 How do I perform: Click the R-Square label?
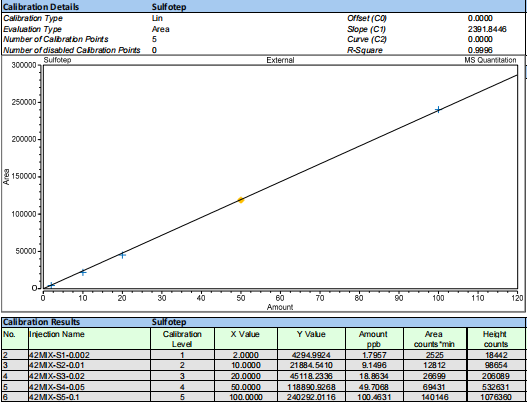pyautogui.click(x=365, y=50)
